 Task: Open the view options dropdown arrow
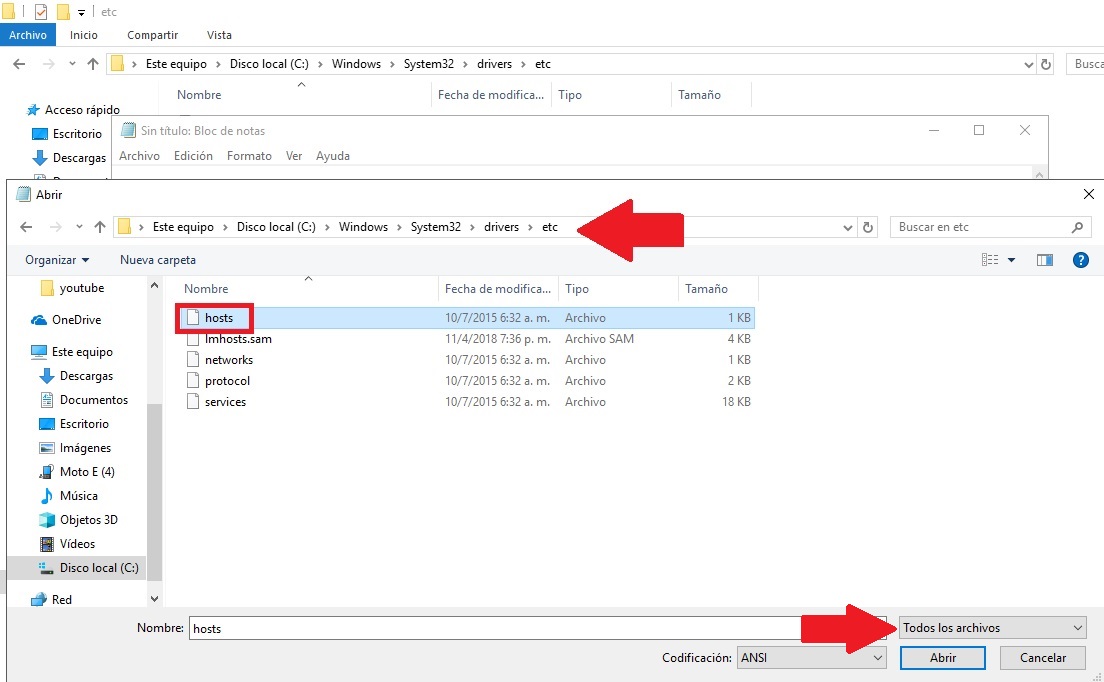tap(1011, 260)
